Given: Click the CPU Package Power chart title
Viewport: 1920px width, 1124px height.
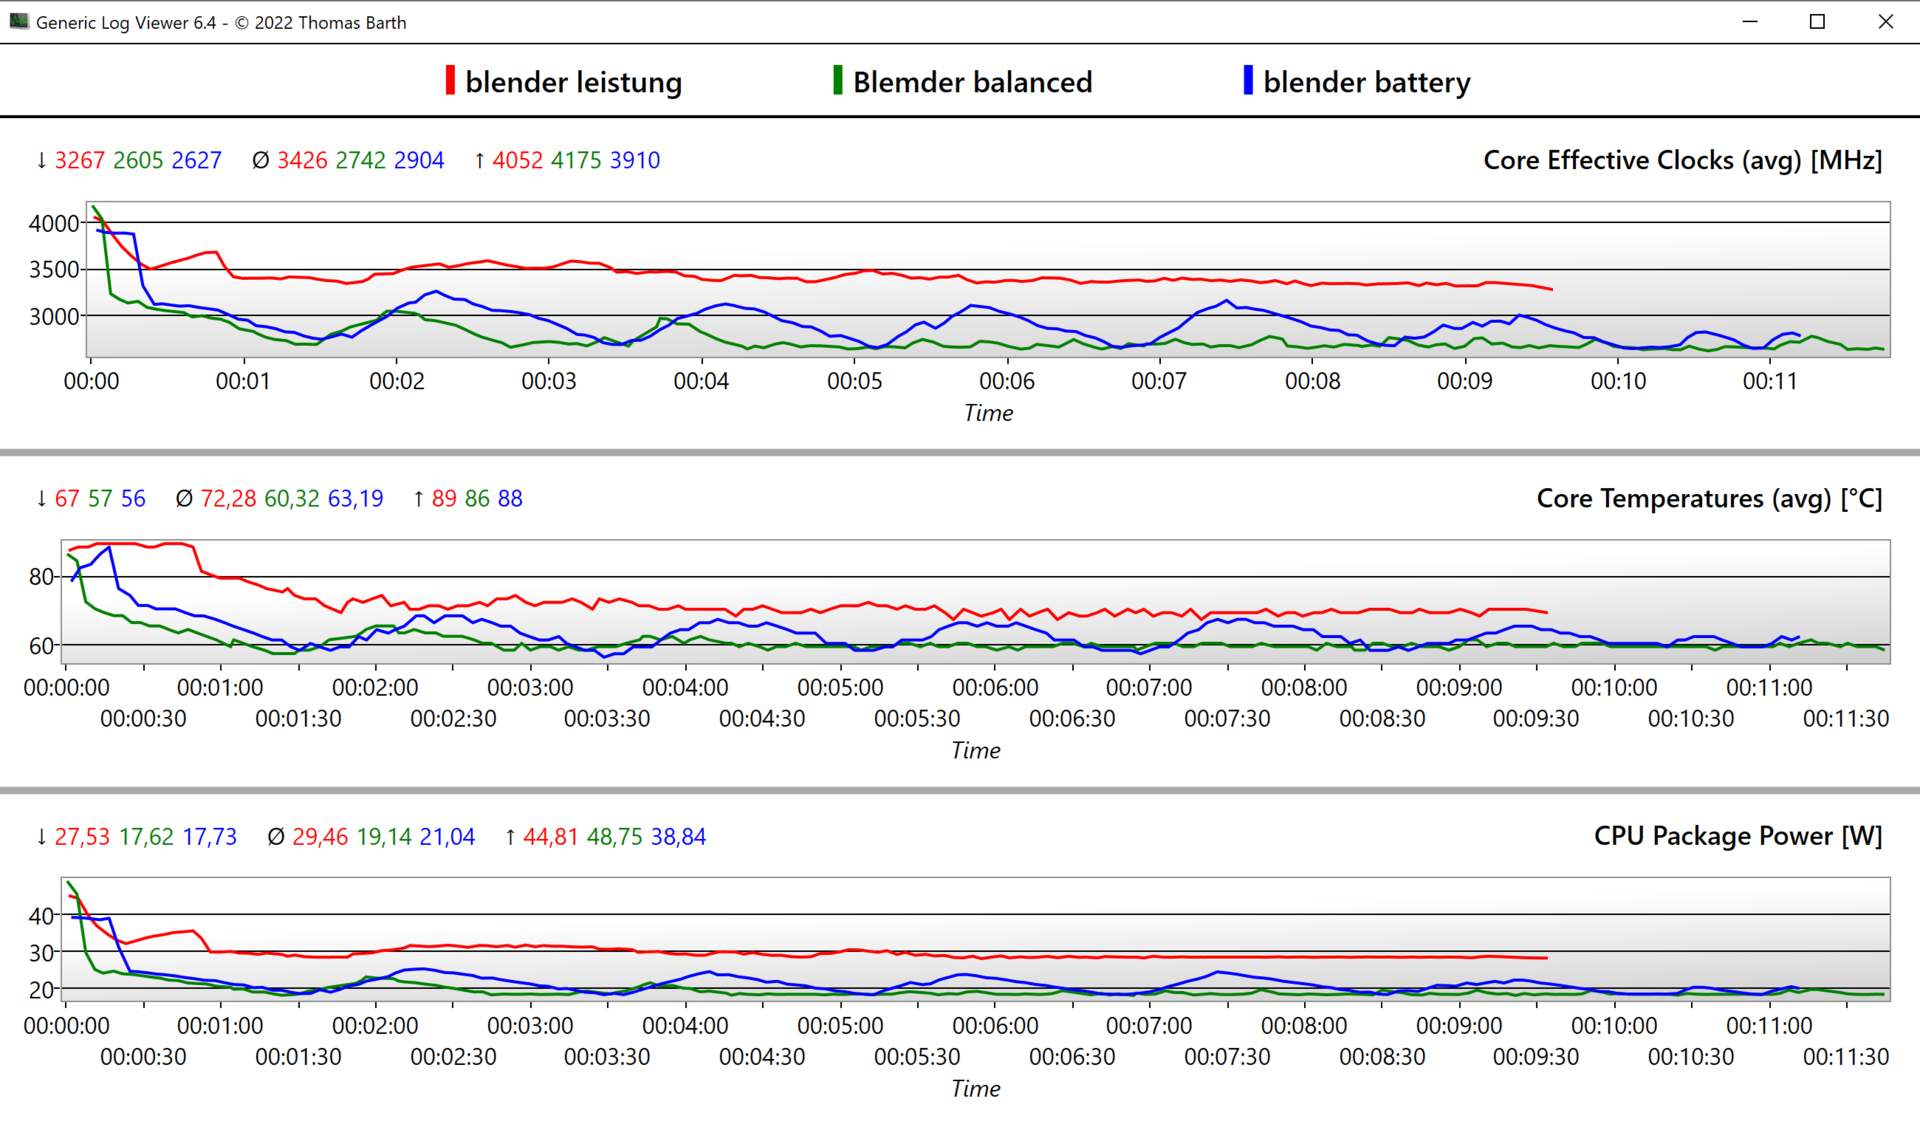Looking at the screenshot, I should [x=1737, y=836].
